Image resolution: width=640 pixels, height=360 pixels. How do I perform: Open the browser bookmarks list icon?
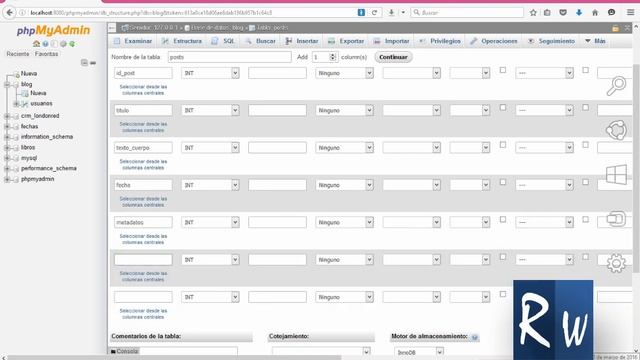coord(547,13)
